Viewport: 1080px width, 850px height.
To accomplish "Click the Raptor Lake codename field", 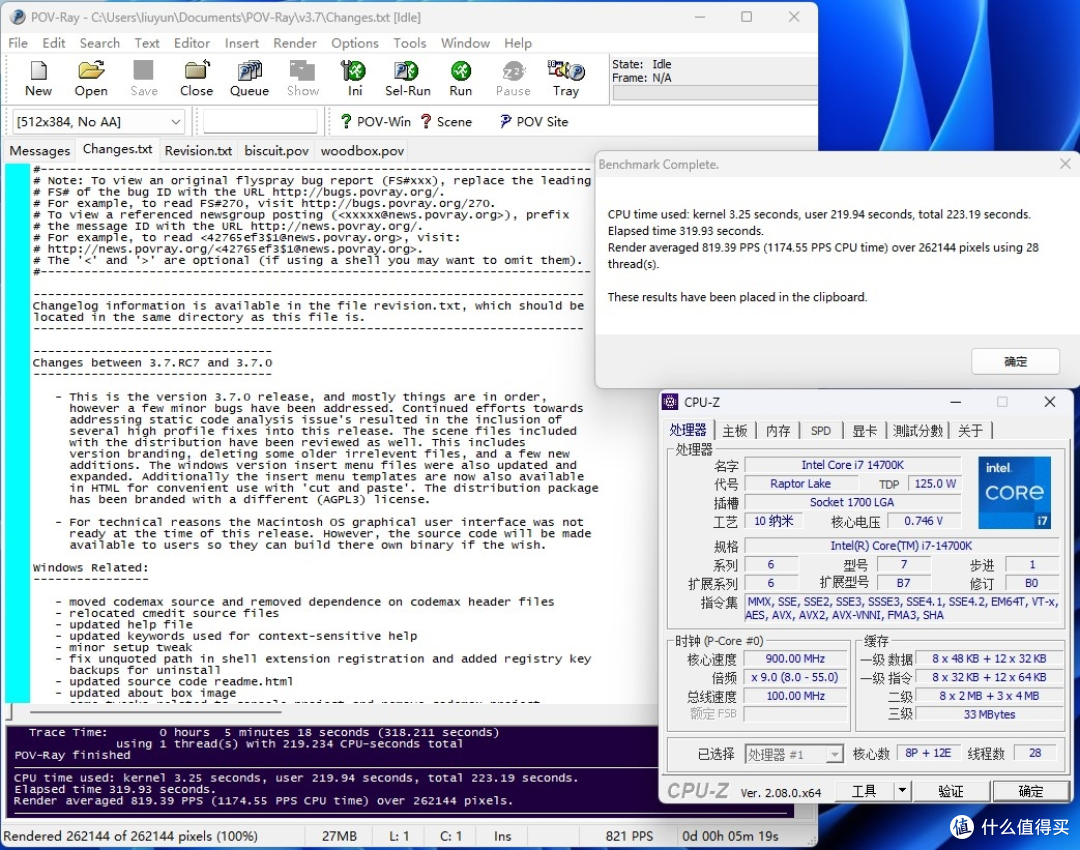I will (x=800, y=484).
